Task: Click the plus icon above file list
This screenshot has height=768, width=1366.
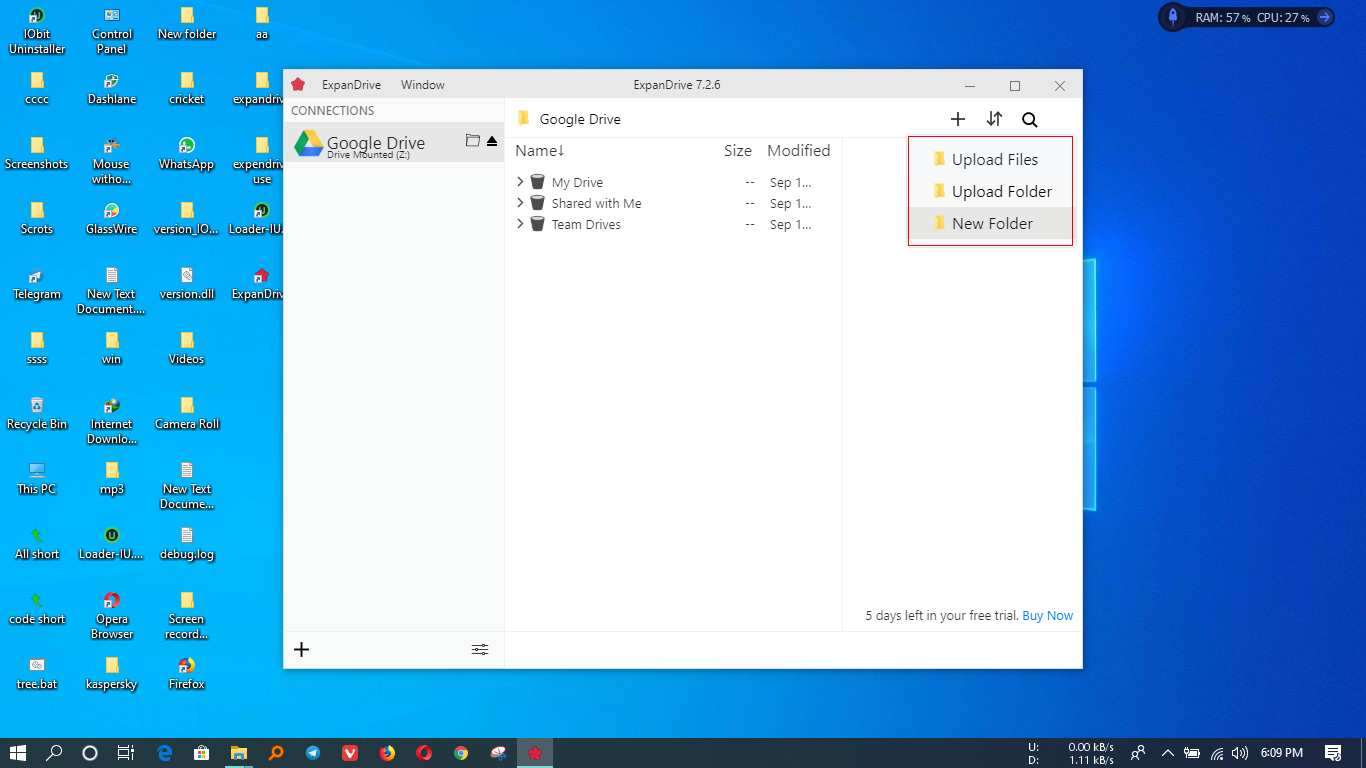Action: coord(957,119)
